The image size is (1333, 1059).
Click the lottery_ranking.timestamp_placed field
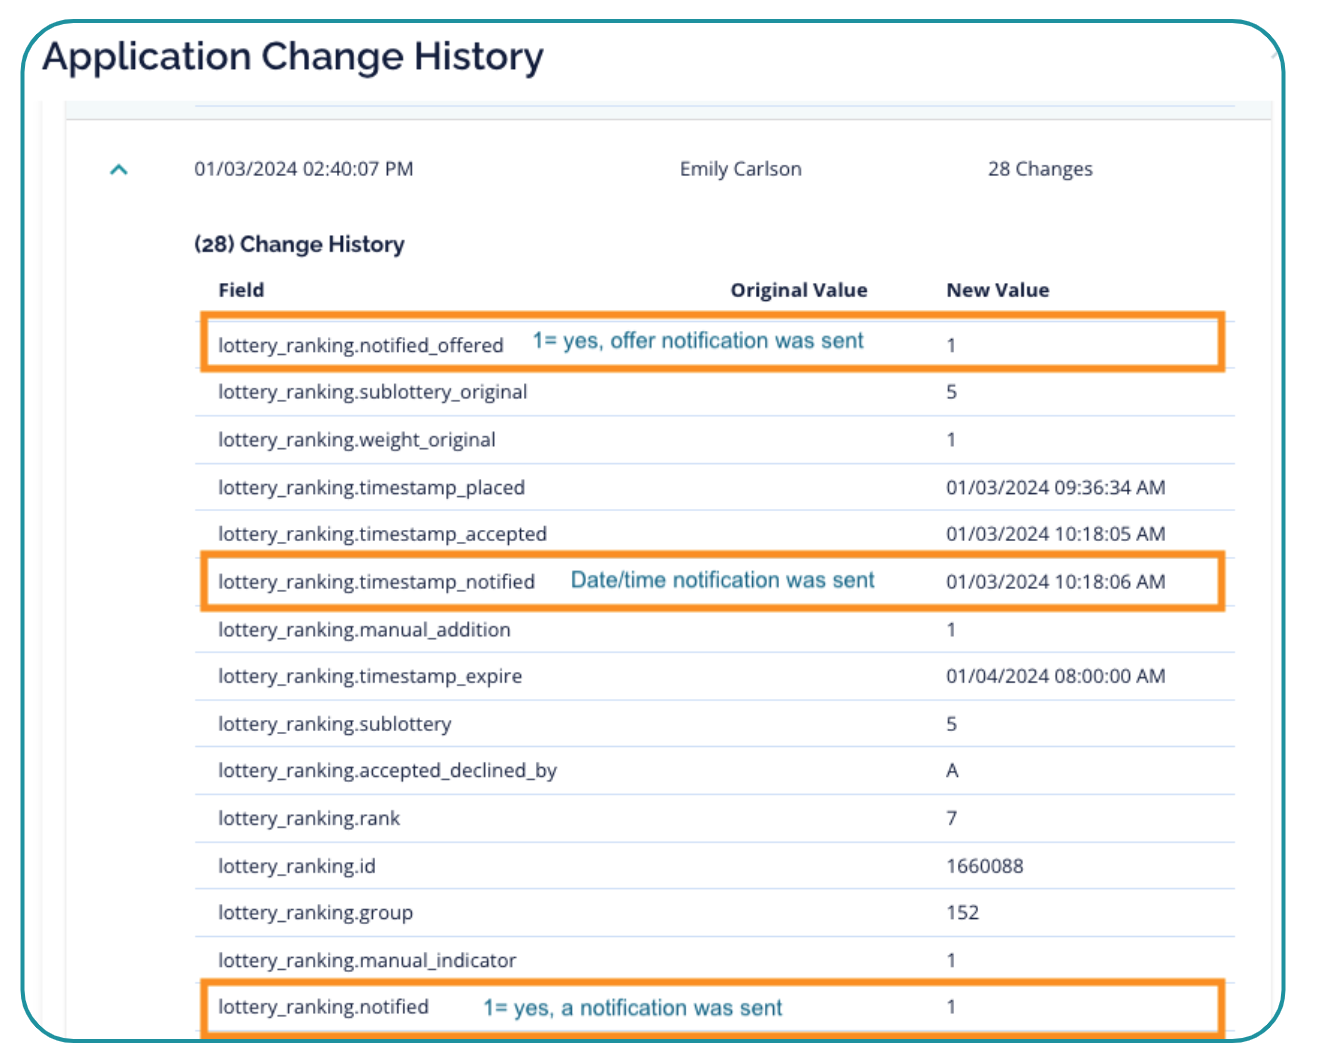(x=371, y=488)
